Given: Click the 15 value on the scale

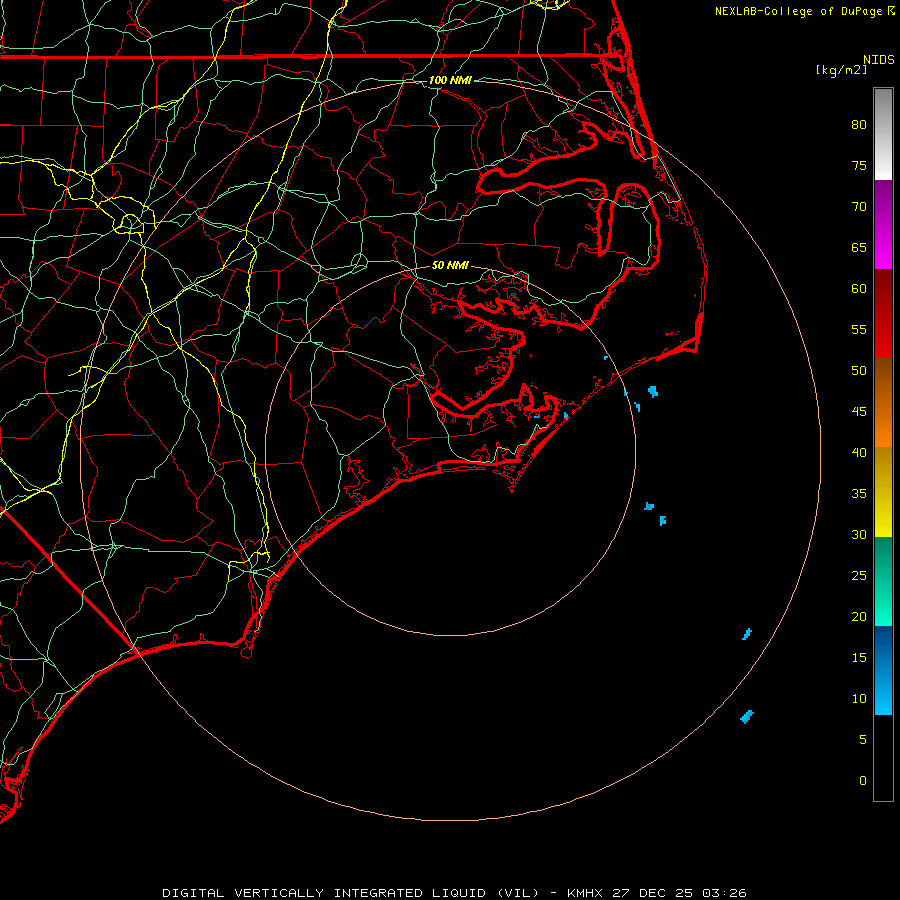Looking at the screenshot, I should coord(859,658).
